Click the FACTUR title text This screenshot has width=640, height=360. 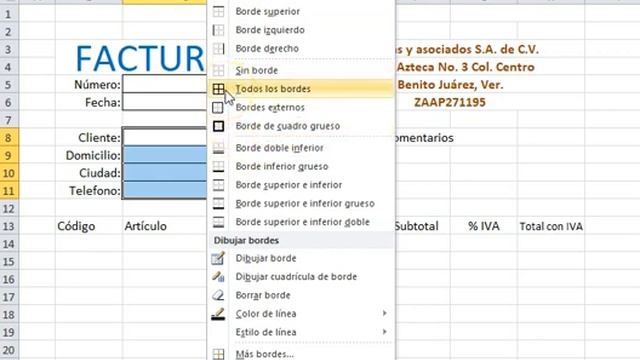pyautogui.click(x=140, y=58)
